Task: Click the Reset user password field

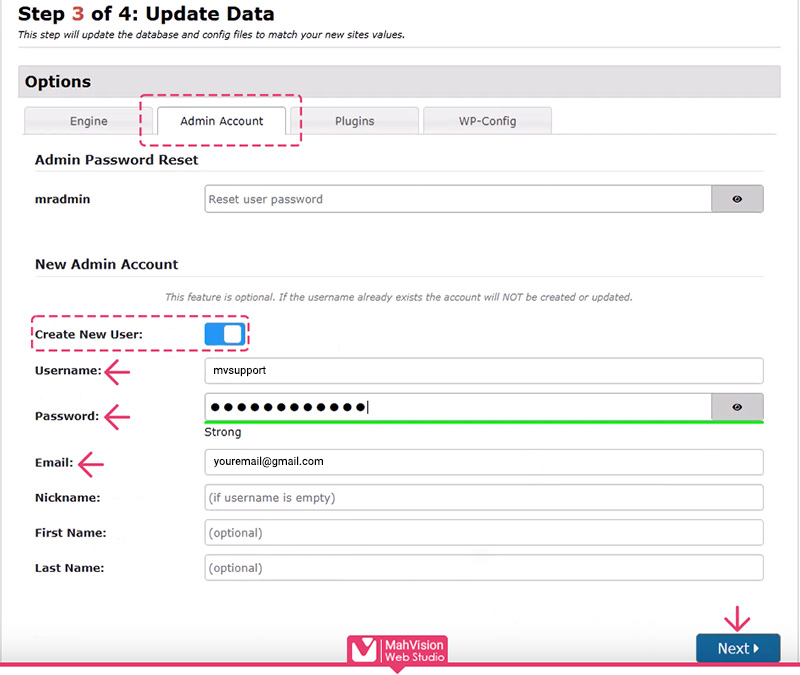Action: click(457, 199)
